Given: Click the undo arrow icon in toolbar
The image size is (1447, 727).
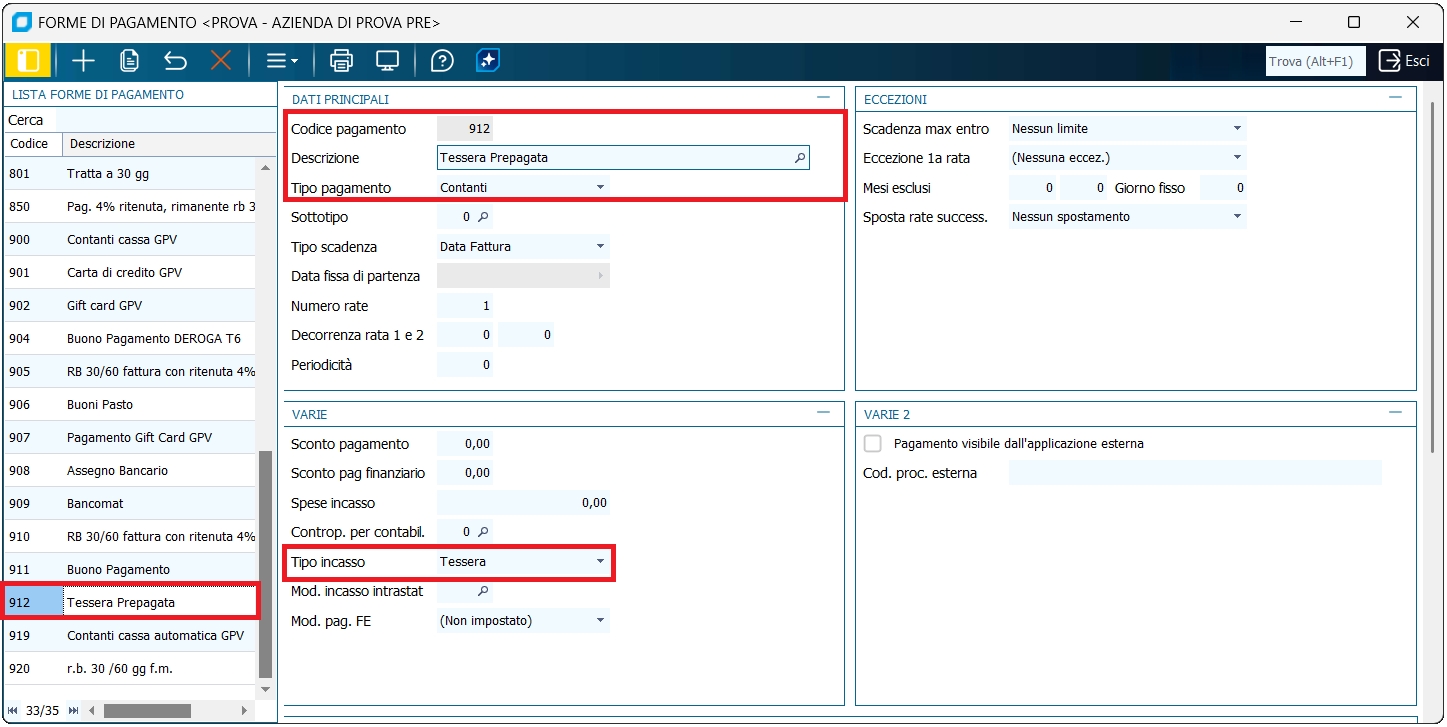Looking at the screenshot, I should click(x=175, y=61).
